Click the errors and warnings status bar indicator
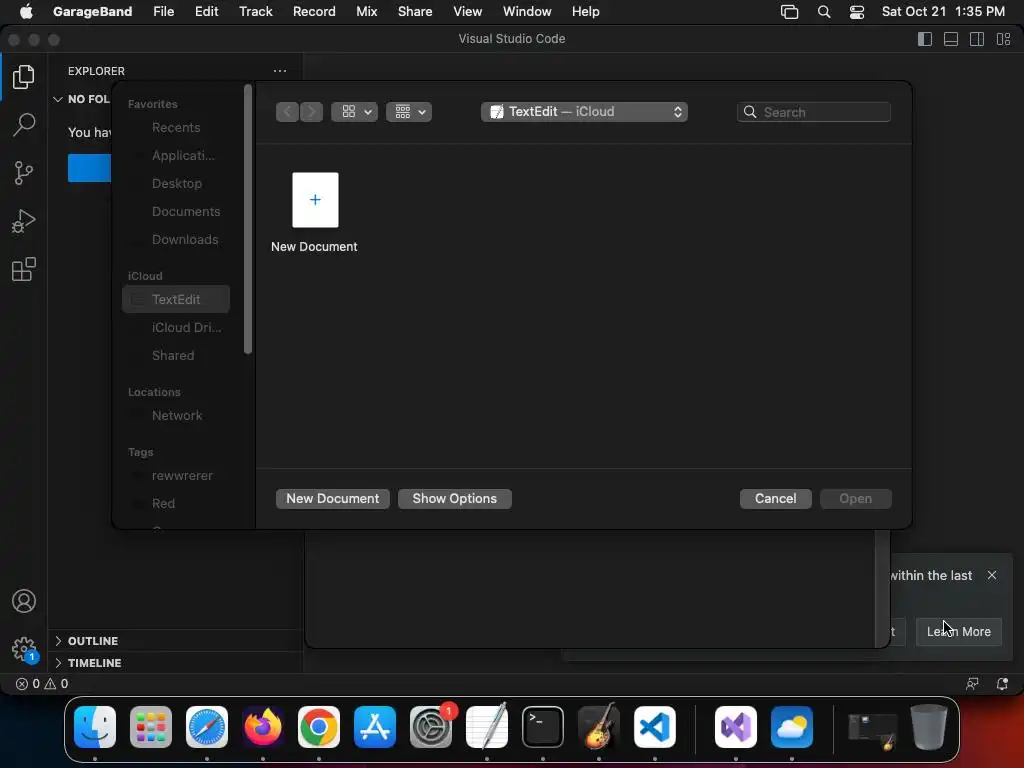1024x768 pixels. click(x=42, y=684)
